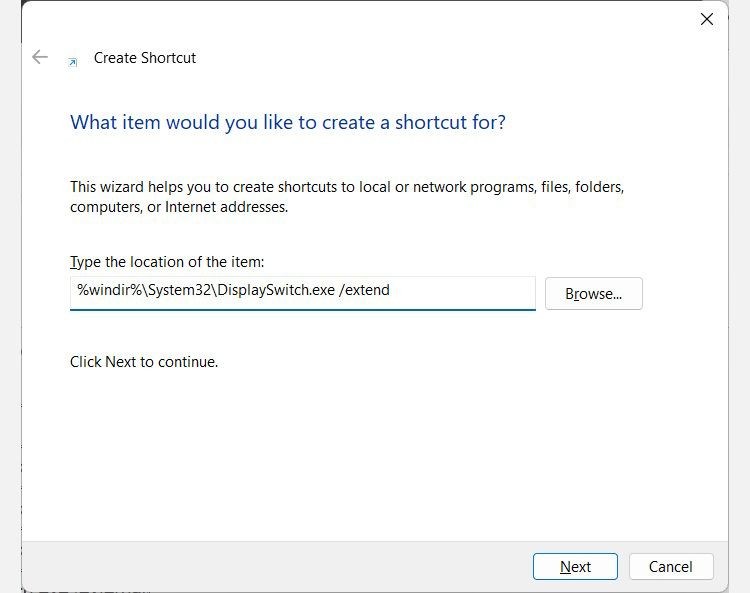Click the blue "What item would you like" heading

[x=287, y=122]
